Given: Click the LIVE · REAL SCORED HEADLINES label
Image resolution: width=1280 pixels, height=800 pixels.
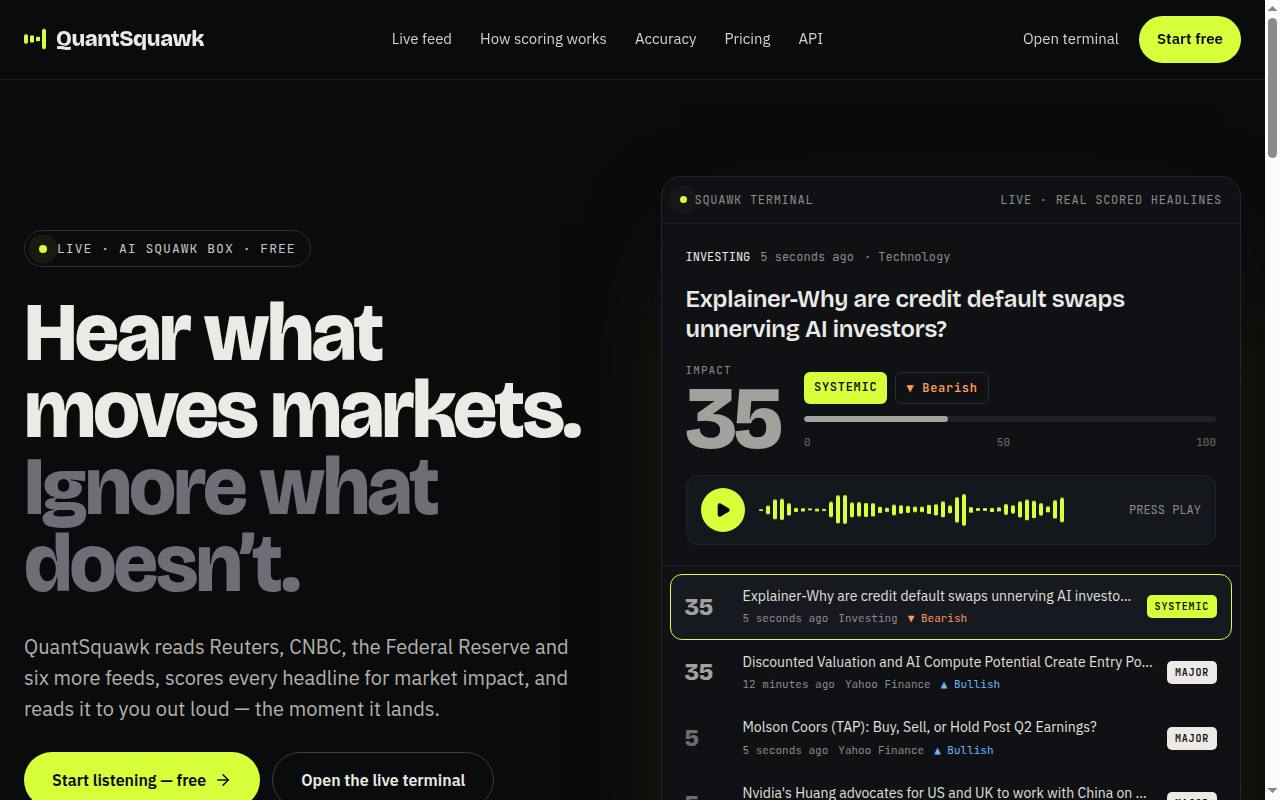Looking at the screenshot, I should coord(1111,200).
